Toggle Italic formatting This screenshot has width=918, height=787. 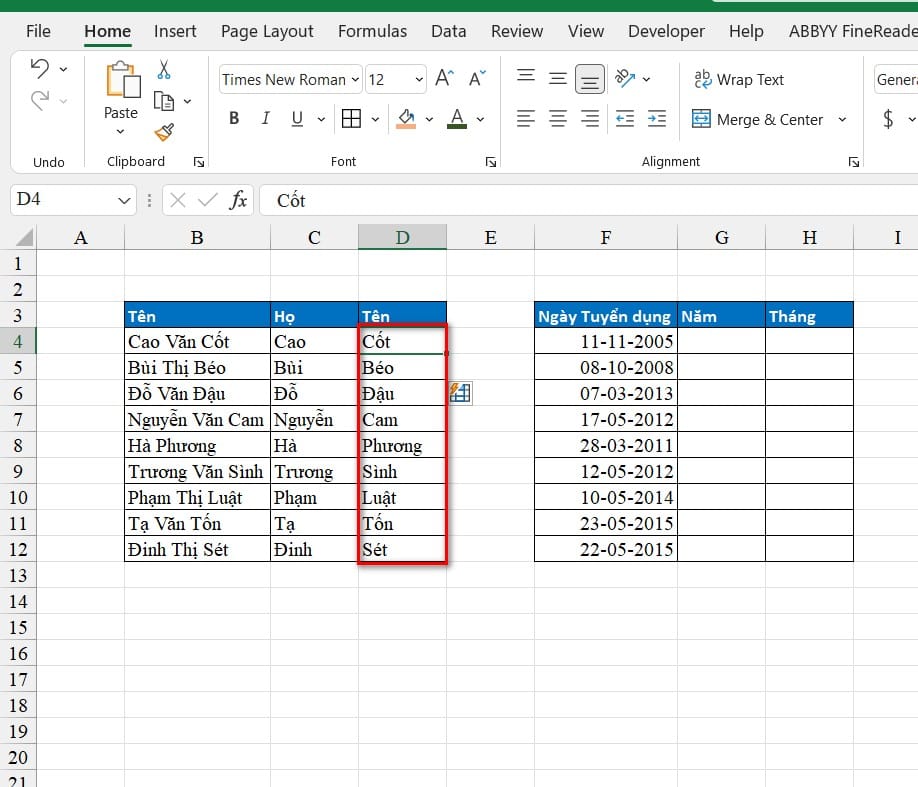point(266,119)
